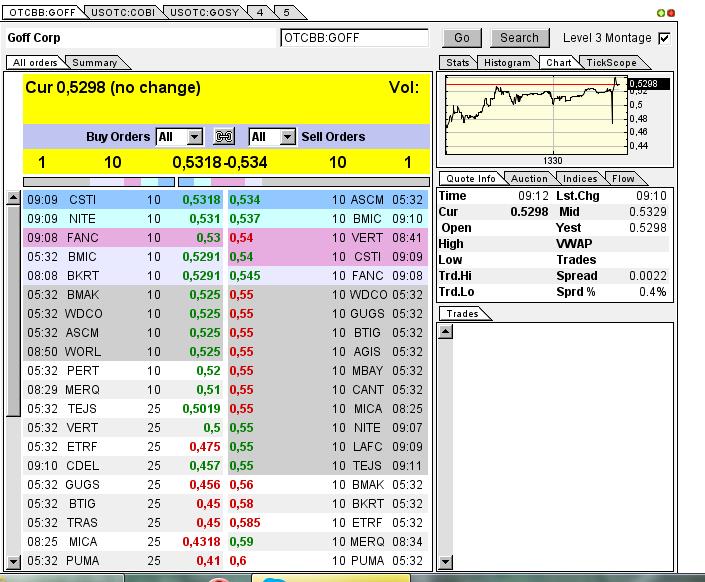Click the best bid-ask 0,5318-0,534 summary

220,162
